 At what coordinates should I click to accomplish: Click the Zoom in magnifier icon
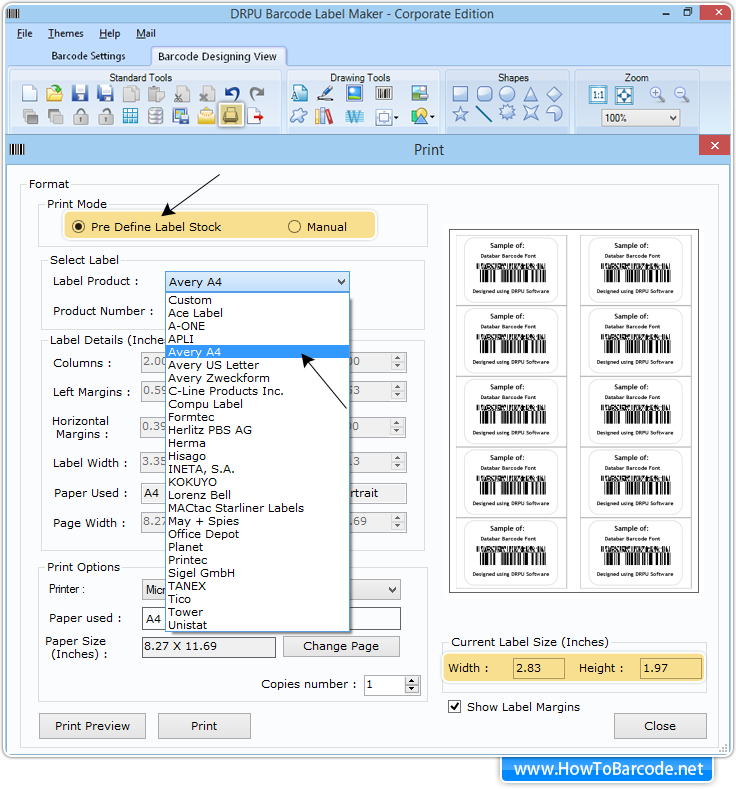pyautogui.click(x=657, y=94)
